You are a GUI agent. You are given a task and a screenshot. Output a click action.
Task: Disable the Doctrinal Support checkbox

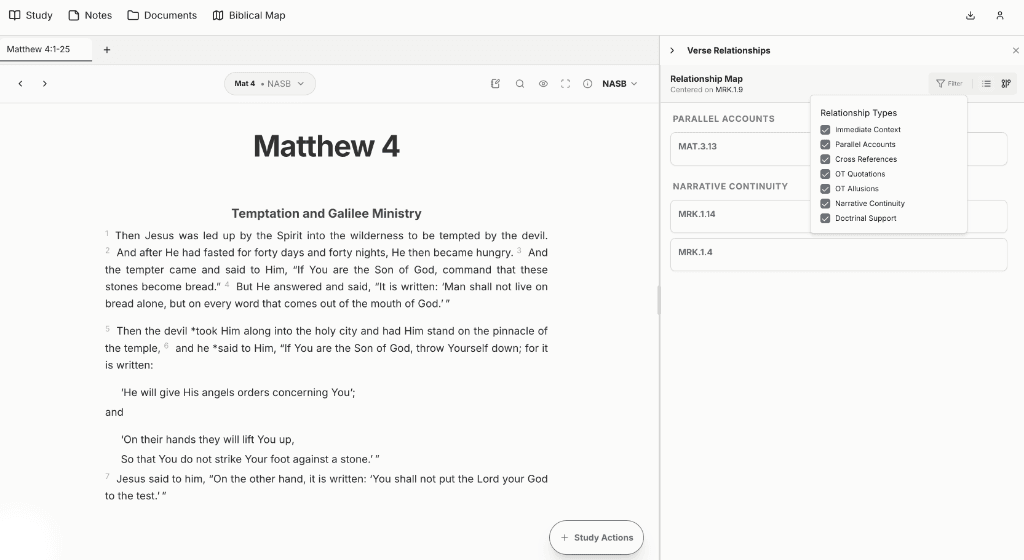(825, 218)
